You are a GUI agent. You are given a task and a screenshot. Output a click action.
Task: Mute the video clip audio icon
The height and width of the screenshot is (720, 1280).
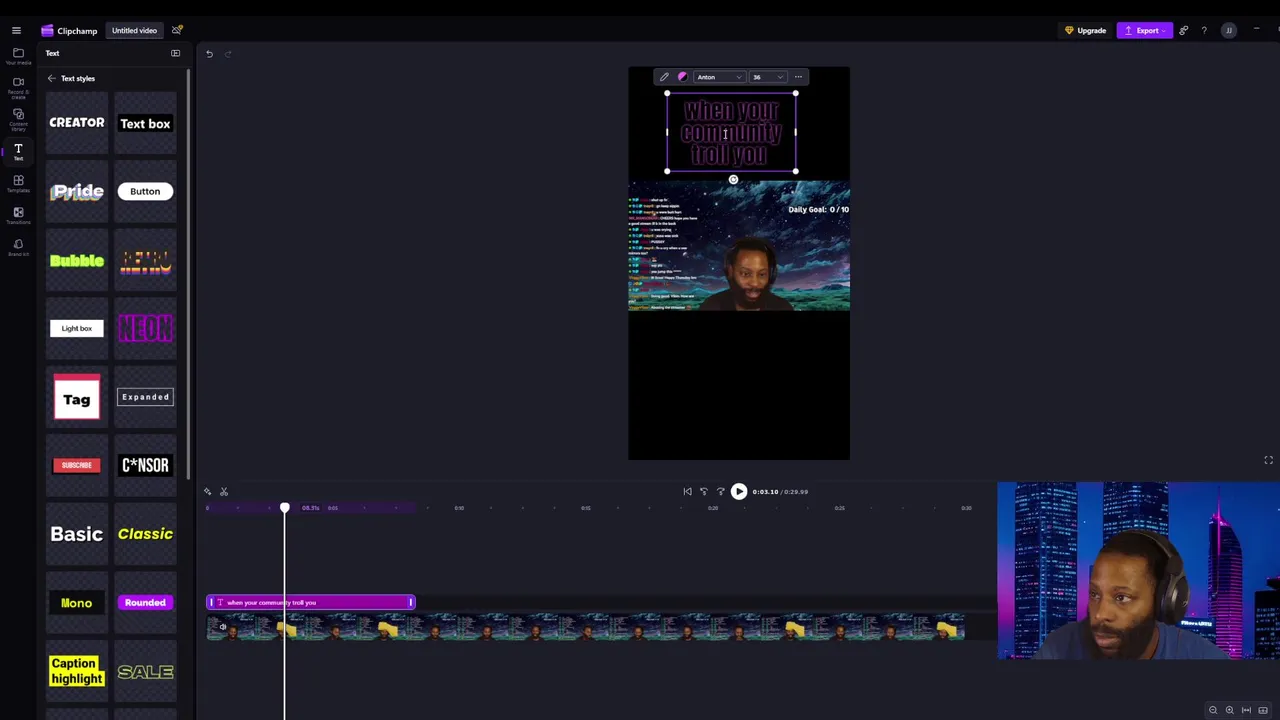[x=223, y=627]
